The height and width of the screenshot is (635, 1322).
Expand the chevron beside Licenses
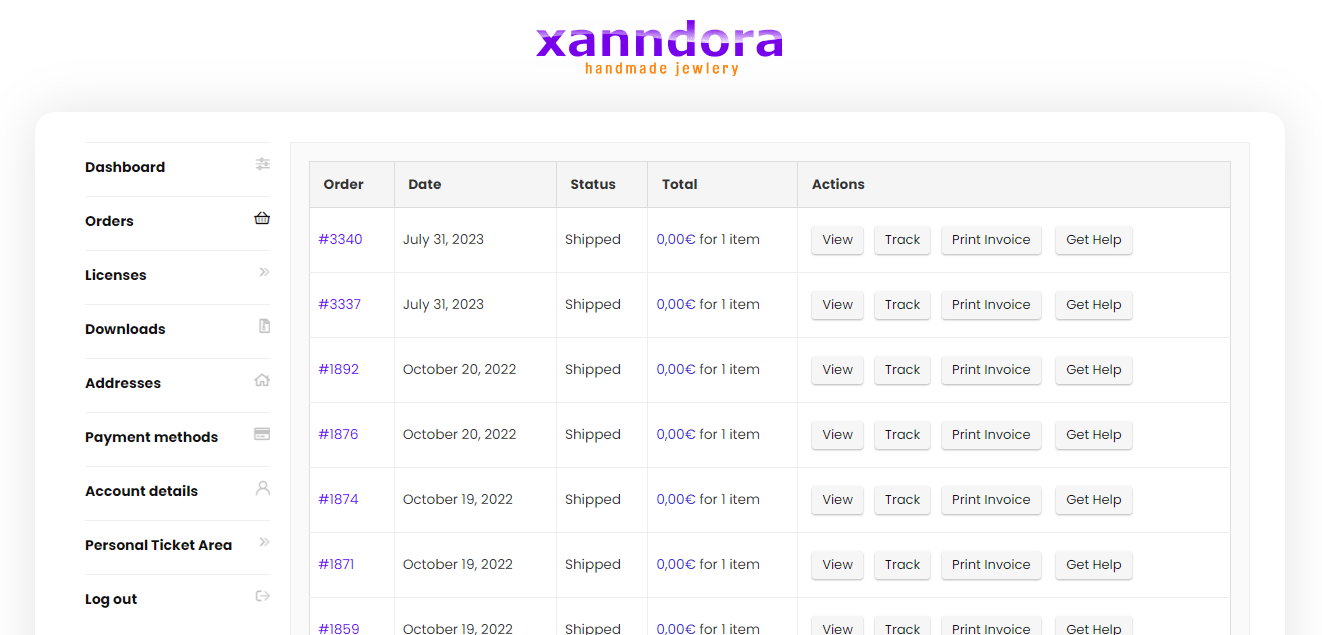(x=264, y=272)
